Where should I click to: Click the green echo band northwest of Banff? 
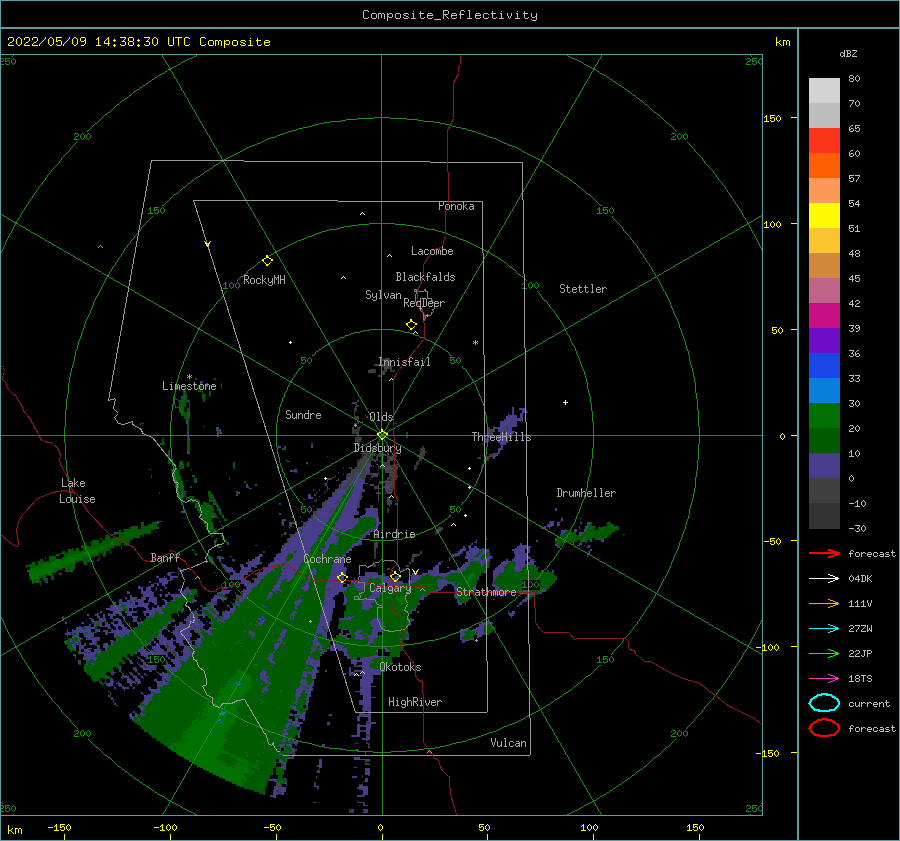point(92,551)
